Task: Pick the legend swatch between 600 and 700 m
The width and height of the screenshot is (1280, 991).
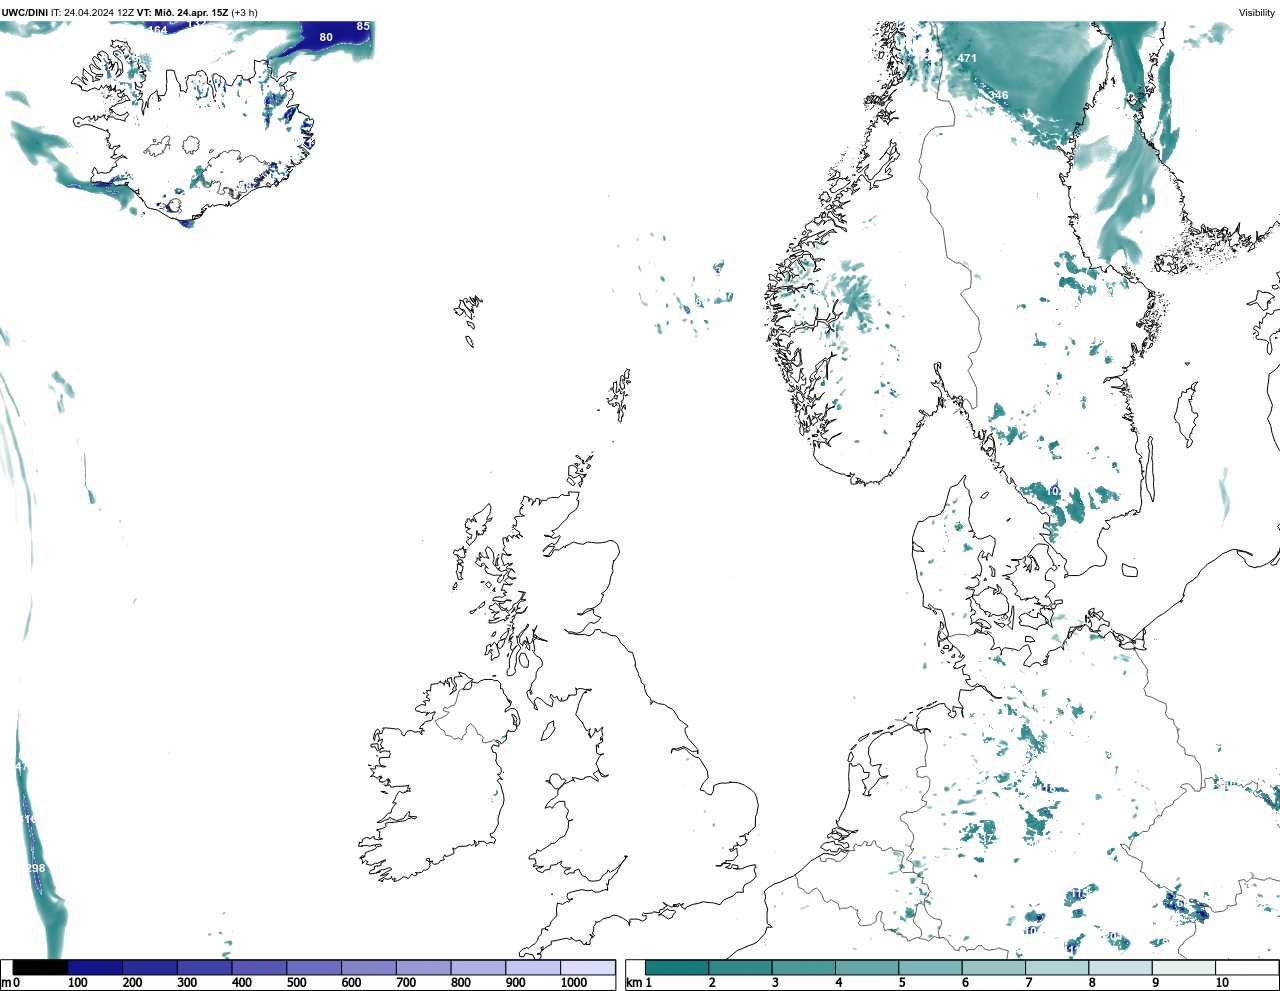Action: pos(369,967)
